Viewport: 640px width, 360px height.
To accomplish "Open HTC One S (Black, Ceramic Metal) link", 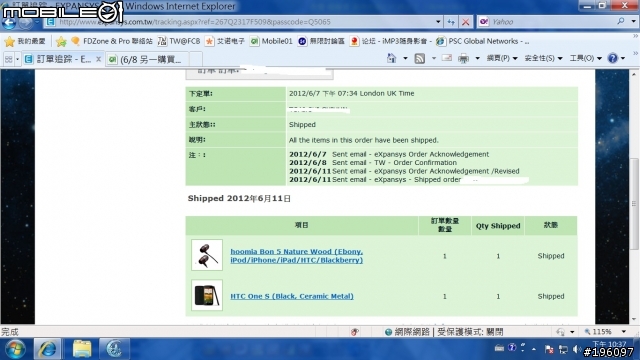I will [292, 296].
